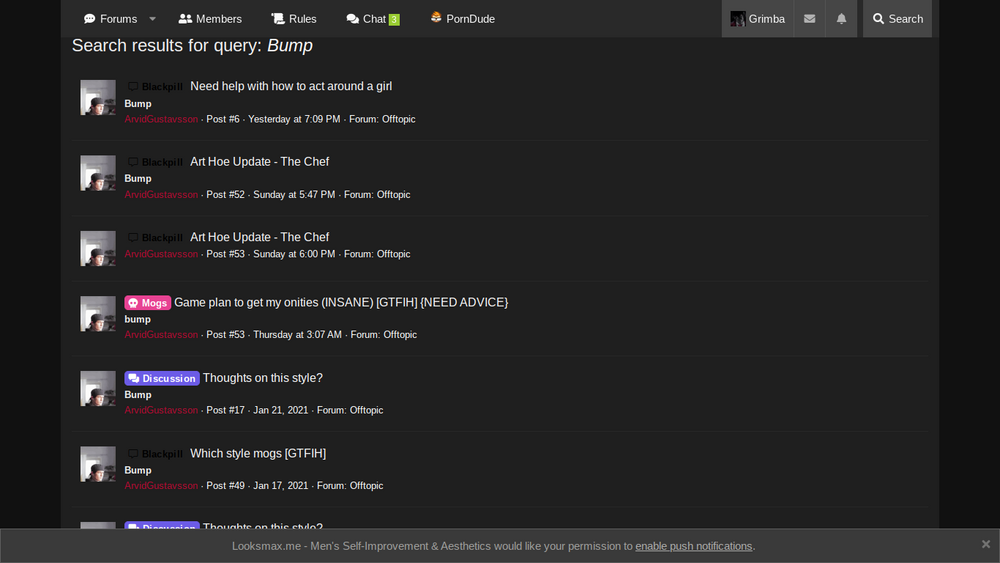Click the 'Sunday at 5:47 PM' timestamp
Screen dimensions: 1000x563
pyautogui.click(x=294, y=194)
